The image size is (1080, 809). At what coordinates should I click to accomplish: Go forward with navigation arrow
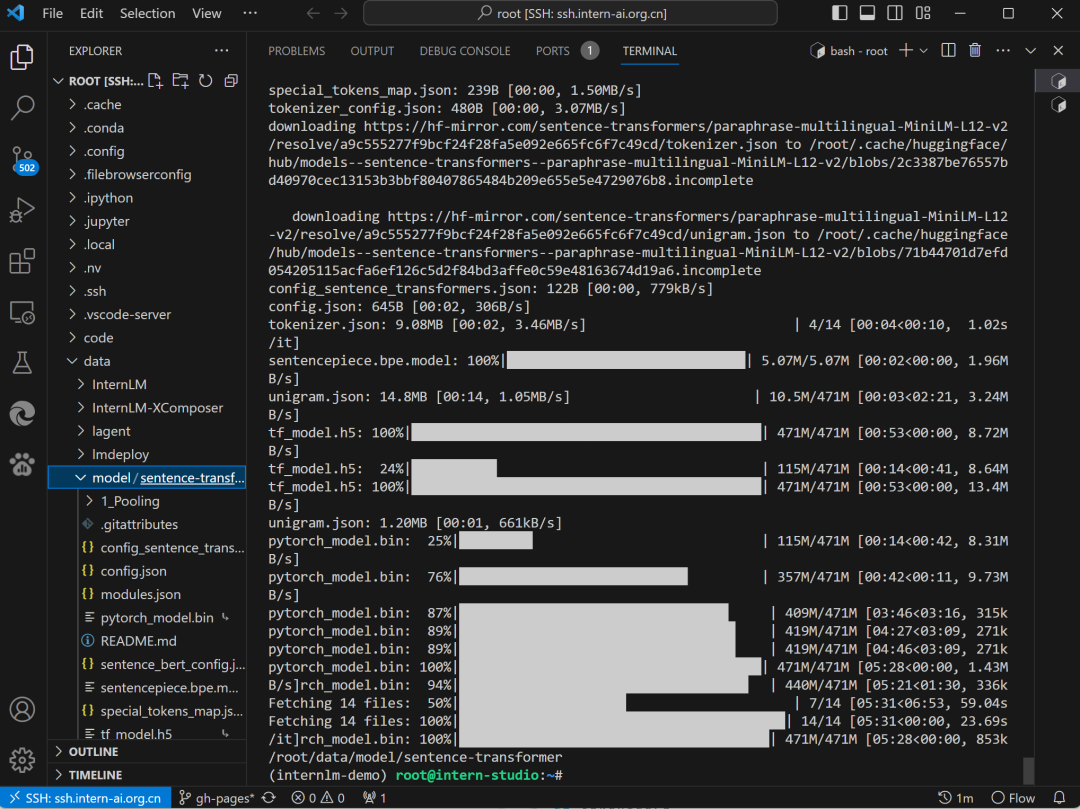(x=341, y=13)
